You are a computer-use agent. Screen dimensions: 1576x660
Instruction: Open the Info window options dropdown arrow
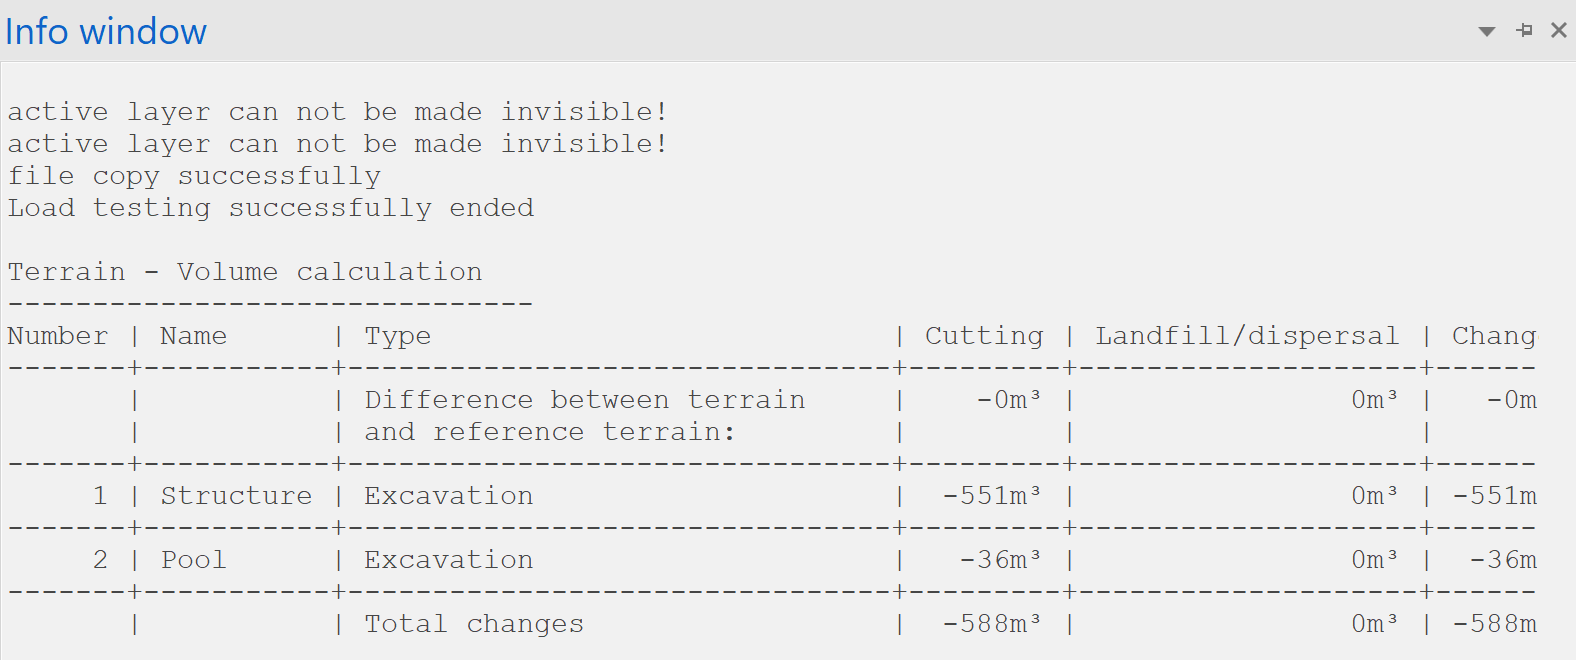(1487, 32)
